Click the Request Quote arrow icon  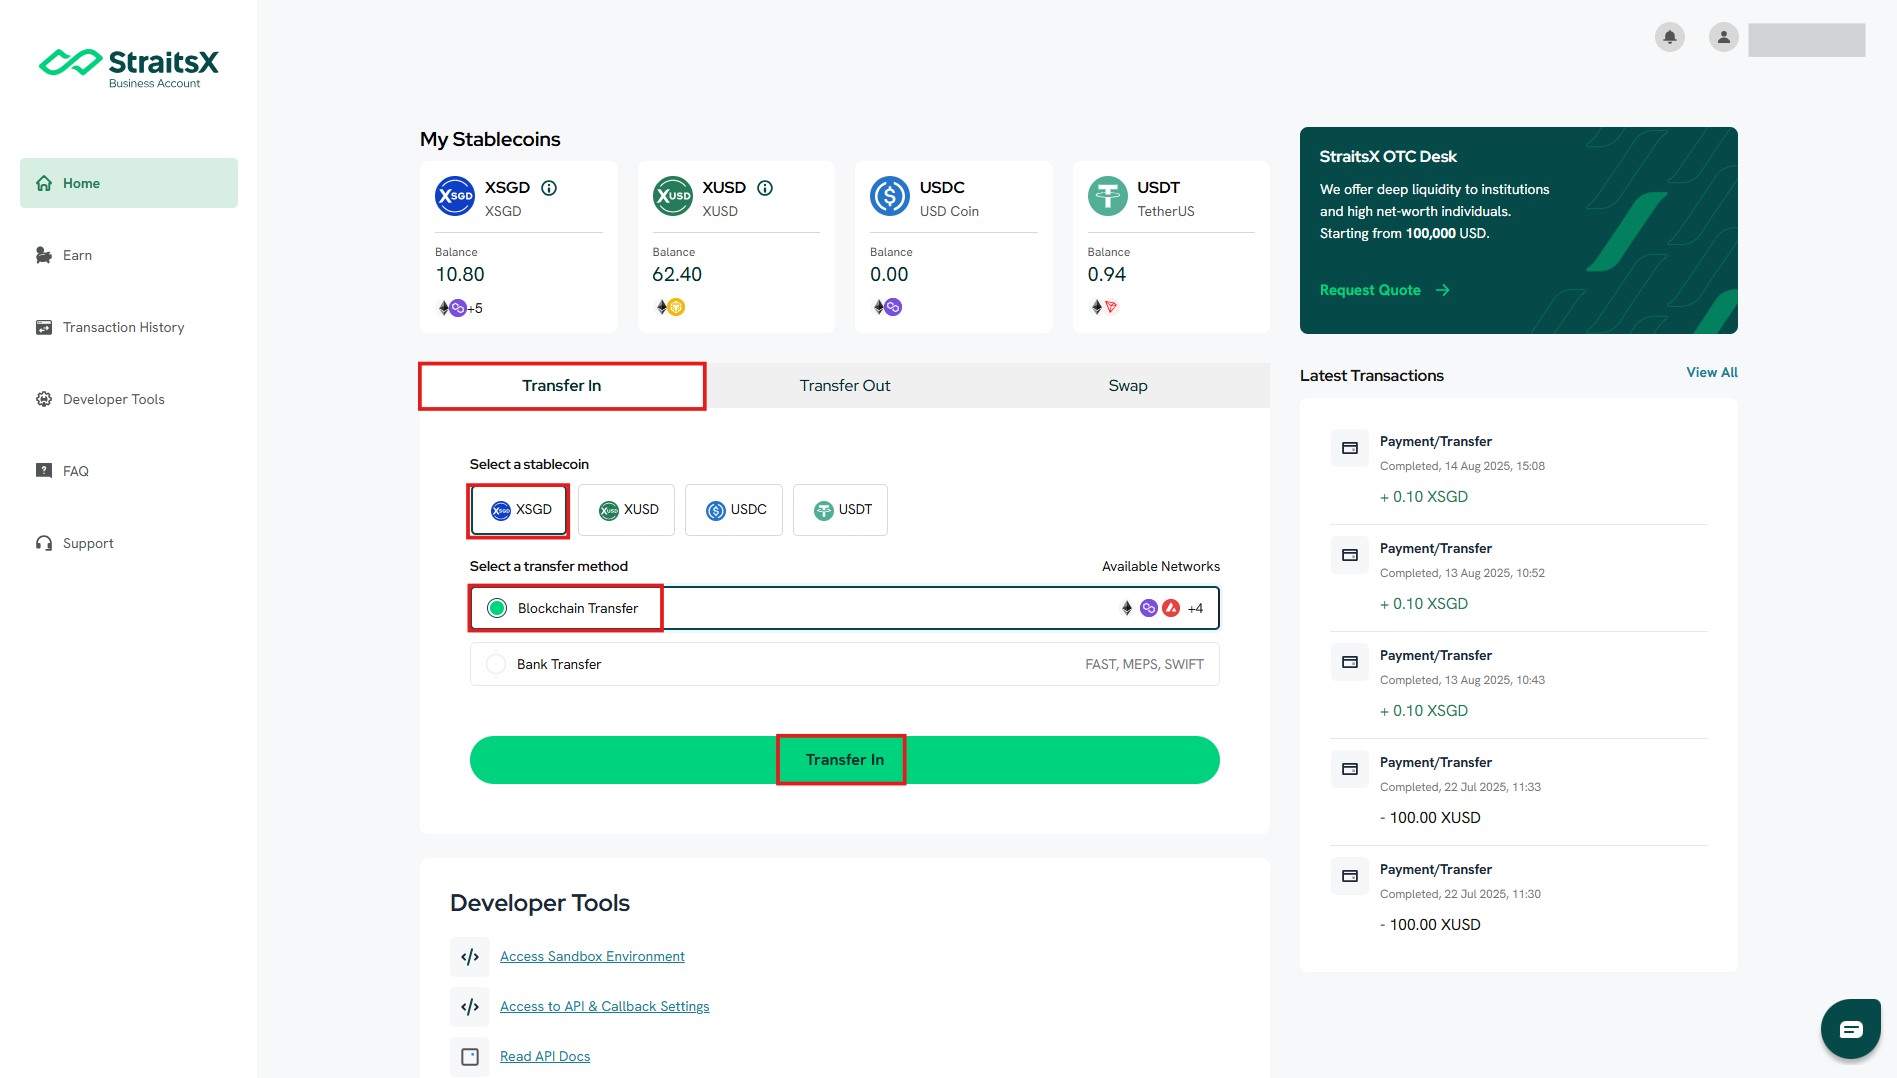click(x=1442, y=290)
